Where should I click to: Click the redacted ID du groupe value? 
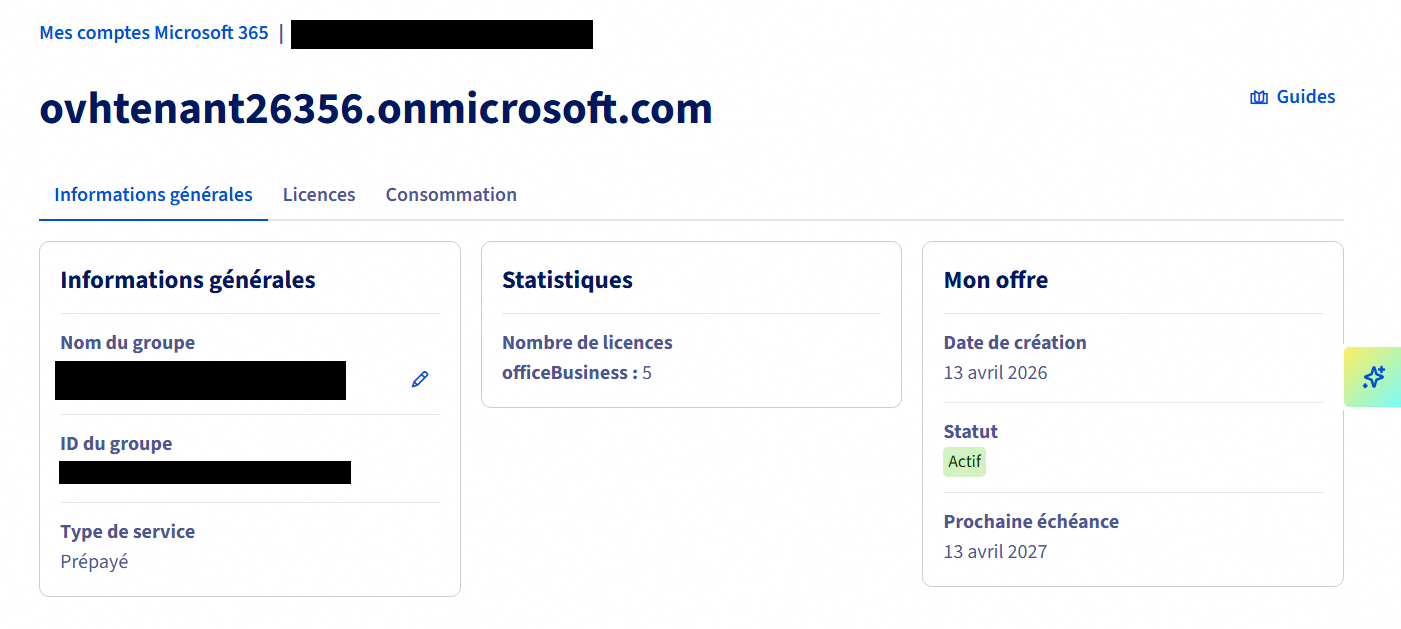tap(205, 473)
